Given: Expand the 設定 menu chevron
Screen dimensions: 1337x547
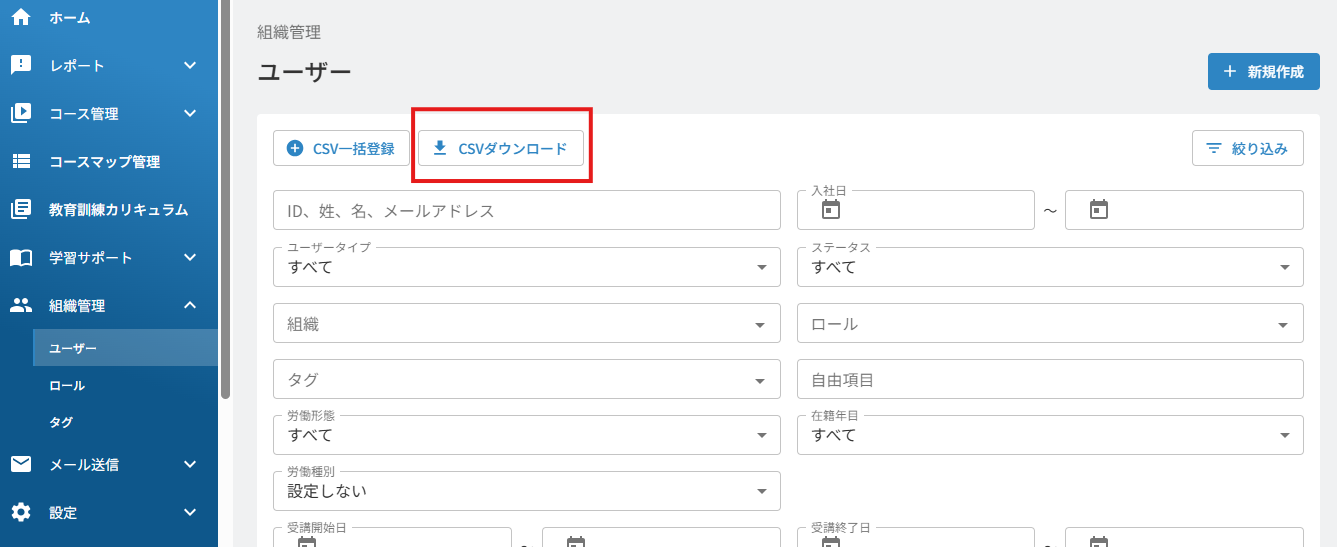Looking at the screenshot, I should pyautogui.click(x=190, y=512).
